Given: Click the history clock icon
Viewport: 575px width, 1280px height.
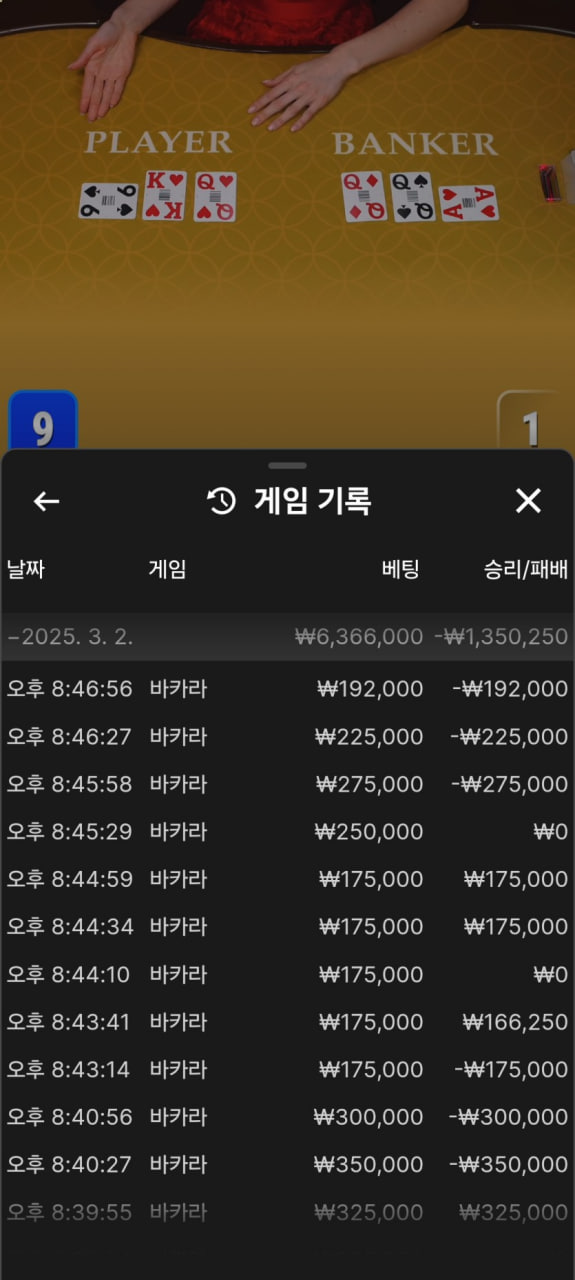Looking at the screenshot, I should coord(221,501).
